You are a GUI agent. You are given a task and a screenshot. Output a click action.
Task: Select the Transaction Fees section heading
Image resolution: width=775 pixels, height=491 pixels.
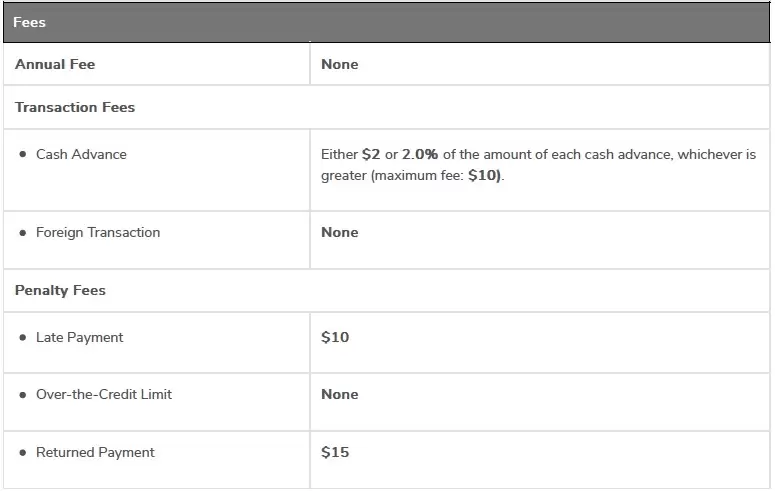[x=75, y=107]
